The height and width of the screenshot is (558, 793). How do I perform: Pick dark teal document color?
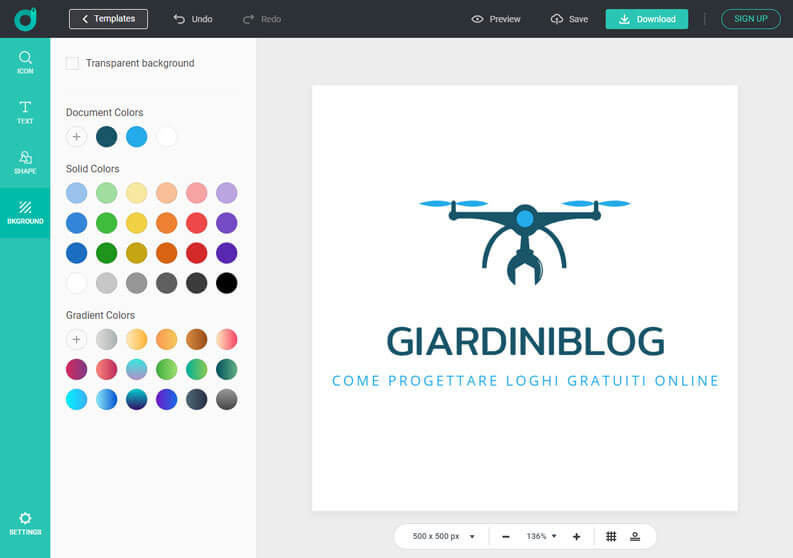coord(106,137)
